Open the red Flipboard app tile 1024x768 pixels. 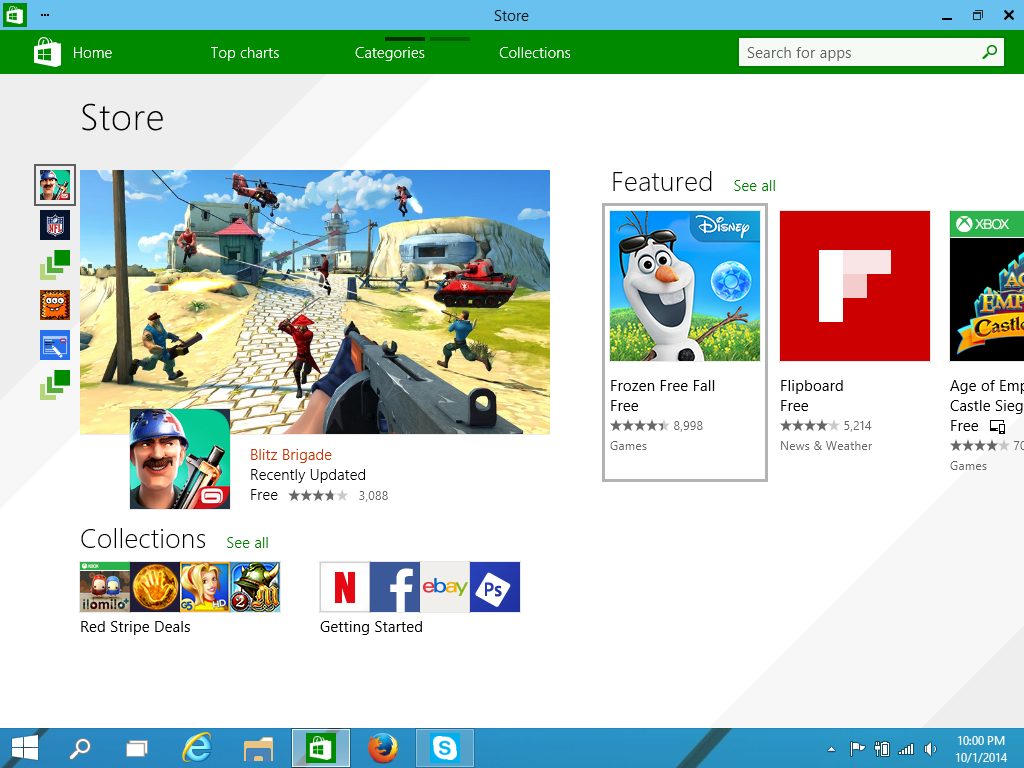coord(855,285)
